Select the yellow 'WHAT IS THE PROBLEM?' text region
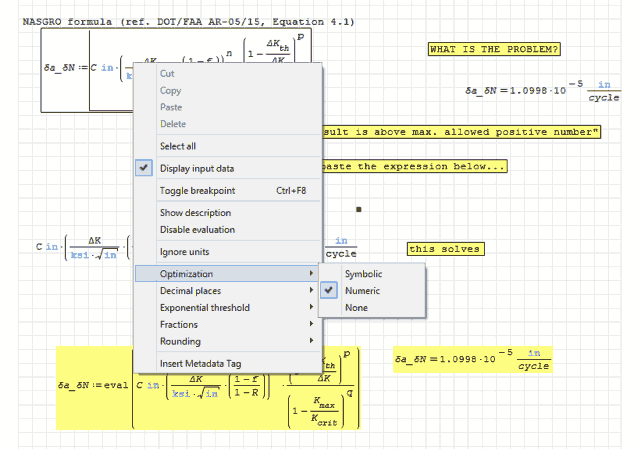 click(493, 49)
